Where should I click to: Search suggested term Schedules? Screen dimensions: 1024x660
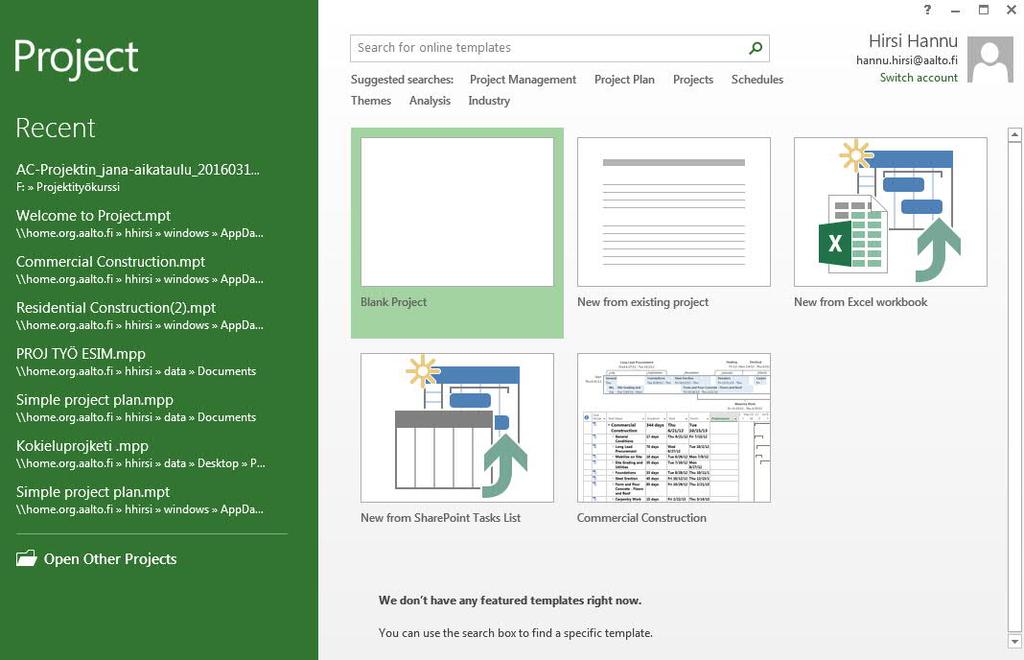click(x=757, y=80)
